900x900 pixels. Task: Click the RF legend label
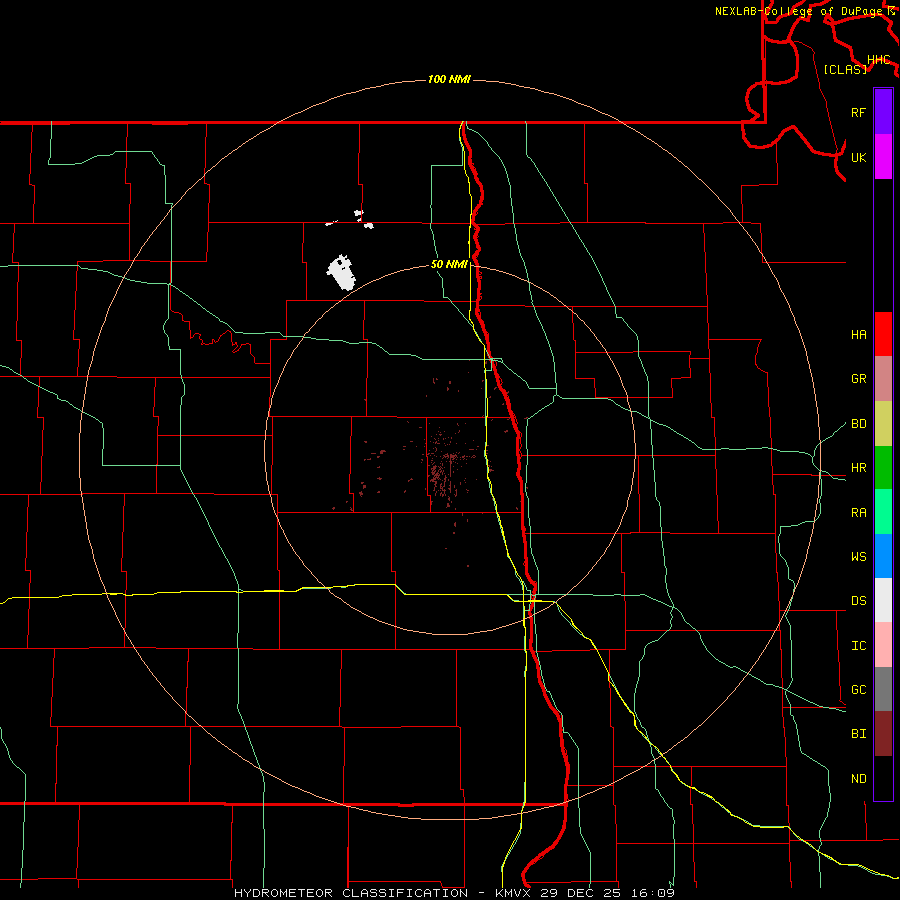(x=858, y=112)
